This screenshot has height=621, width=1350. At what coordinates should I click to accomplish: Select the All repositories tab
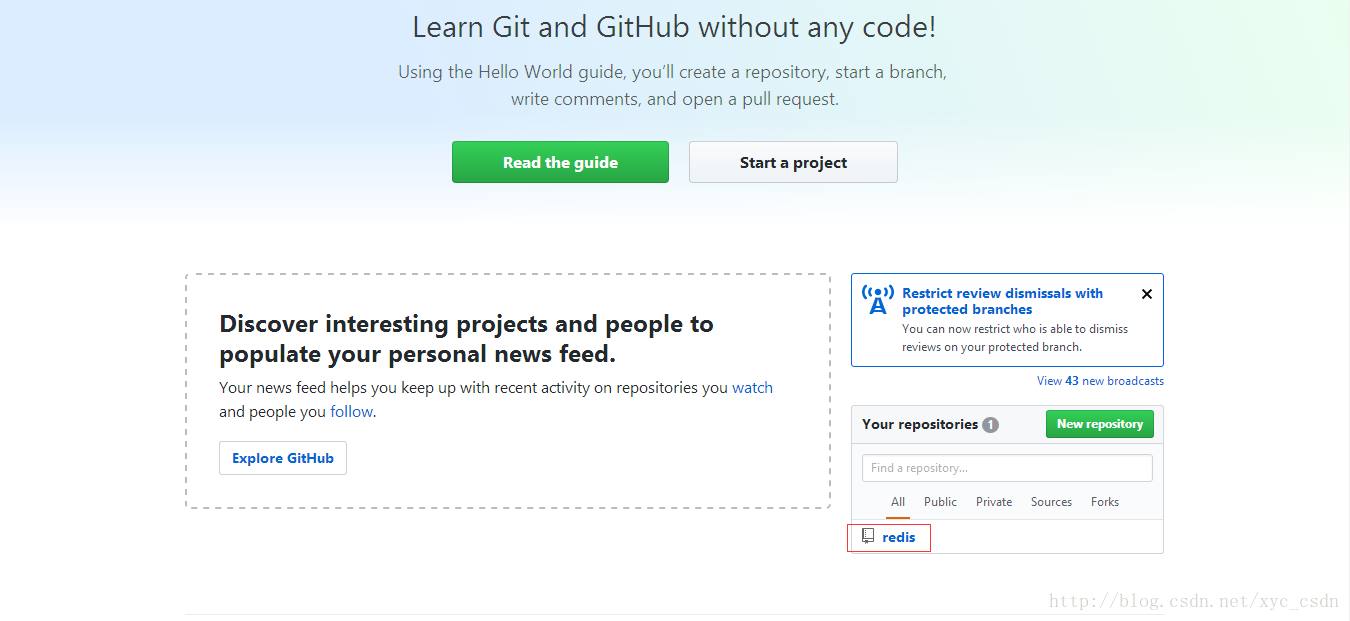click(898, 502)
